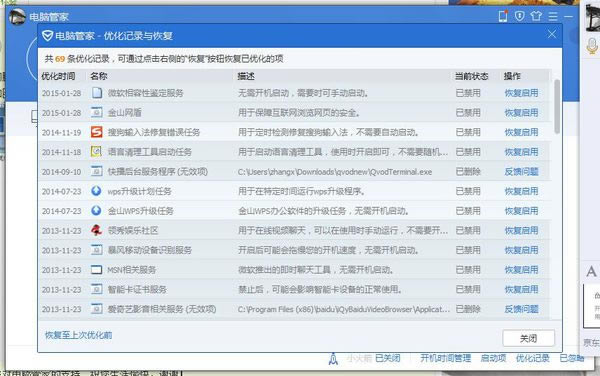Click the icon beside 智能卡证书服务

point(96,289)
